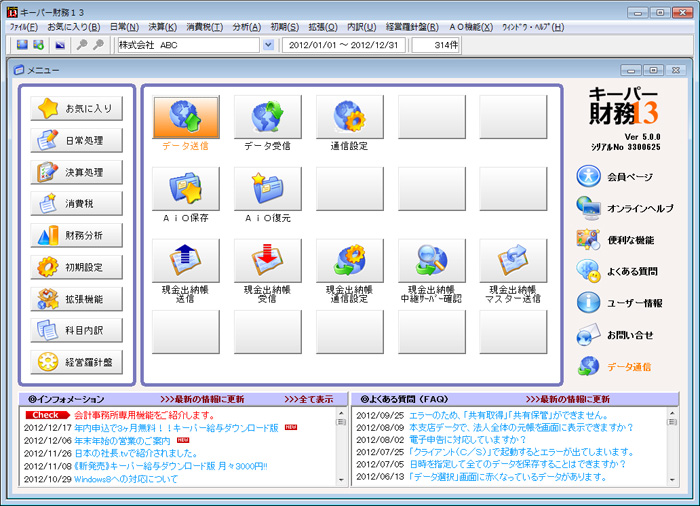Click the 株式会社 ABC company field

click(x=188, y=45)
